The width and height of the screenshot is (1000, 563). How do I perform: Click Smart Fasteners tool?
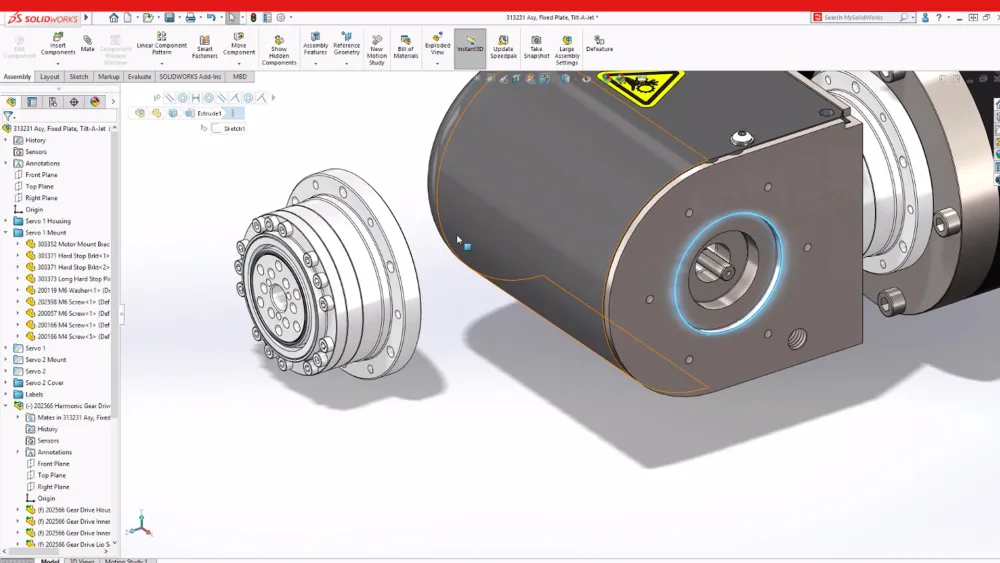[205, 47]
